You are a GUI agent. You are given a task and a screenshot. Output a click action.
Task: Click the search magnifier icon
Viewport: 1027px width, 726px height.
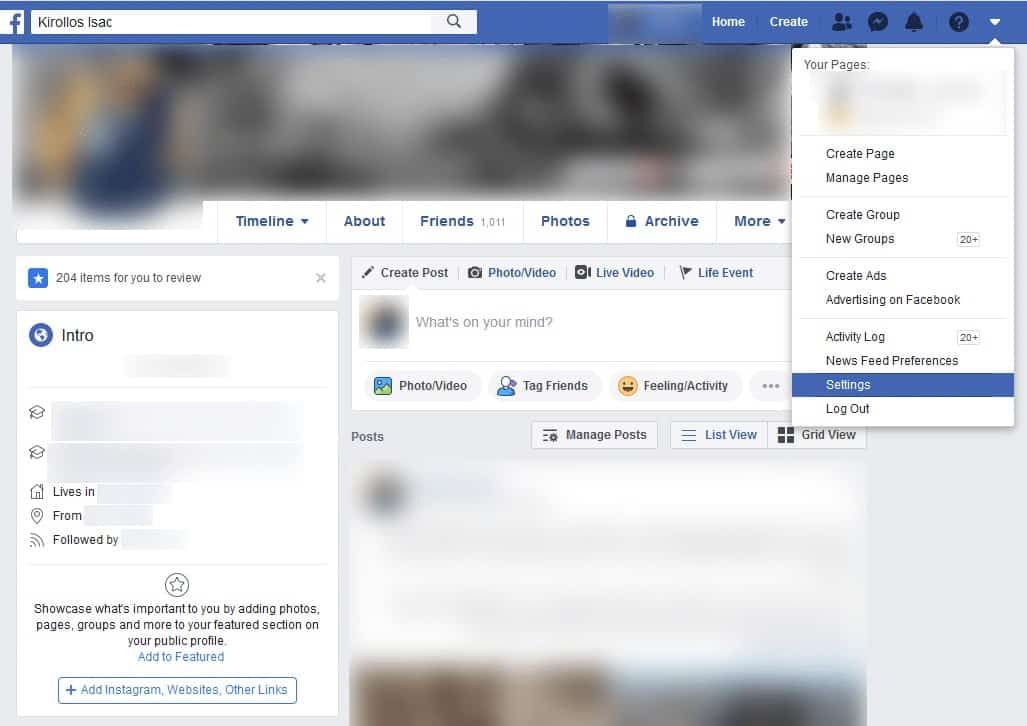click(454, 22)
